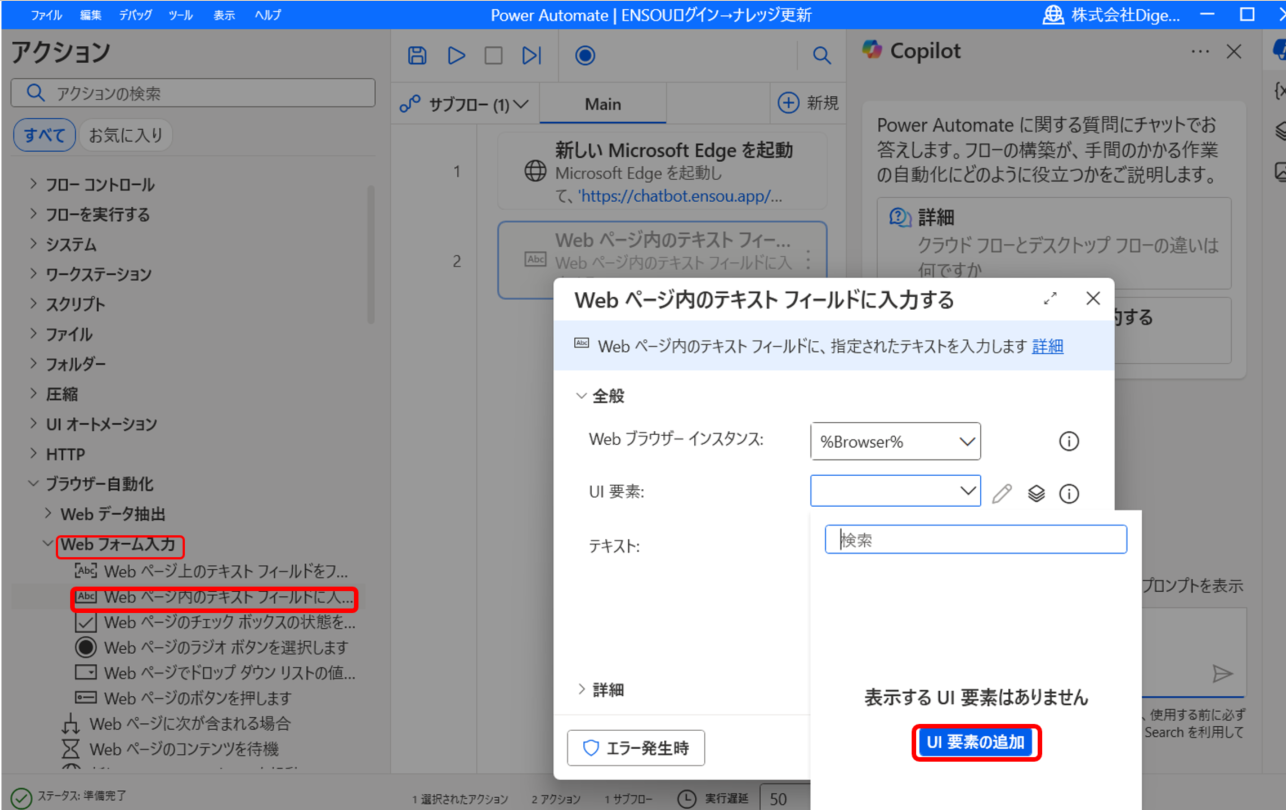Stop the flow with the square stop icon
1286x810 pixels.
pos(494,56)
